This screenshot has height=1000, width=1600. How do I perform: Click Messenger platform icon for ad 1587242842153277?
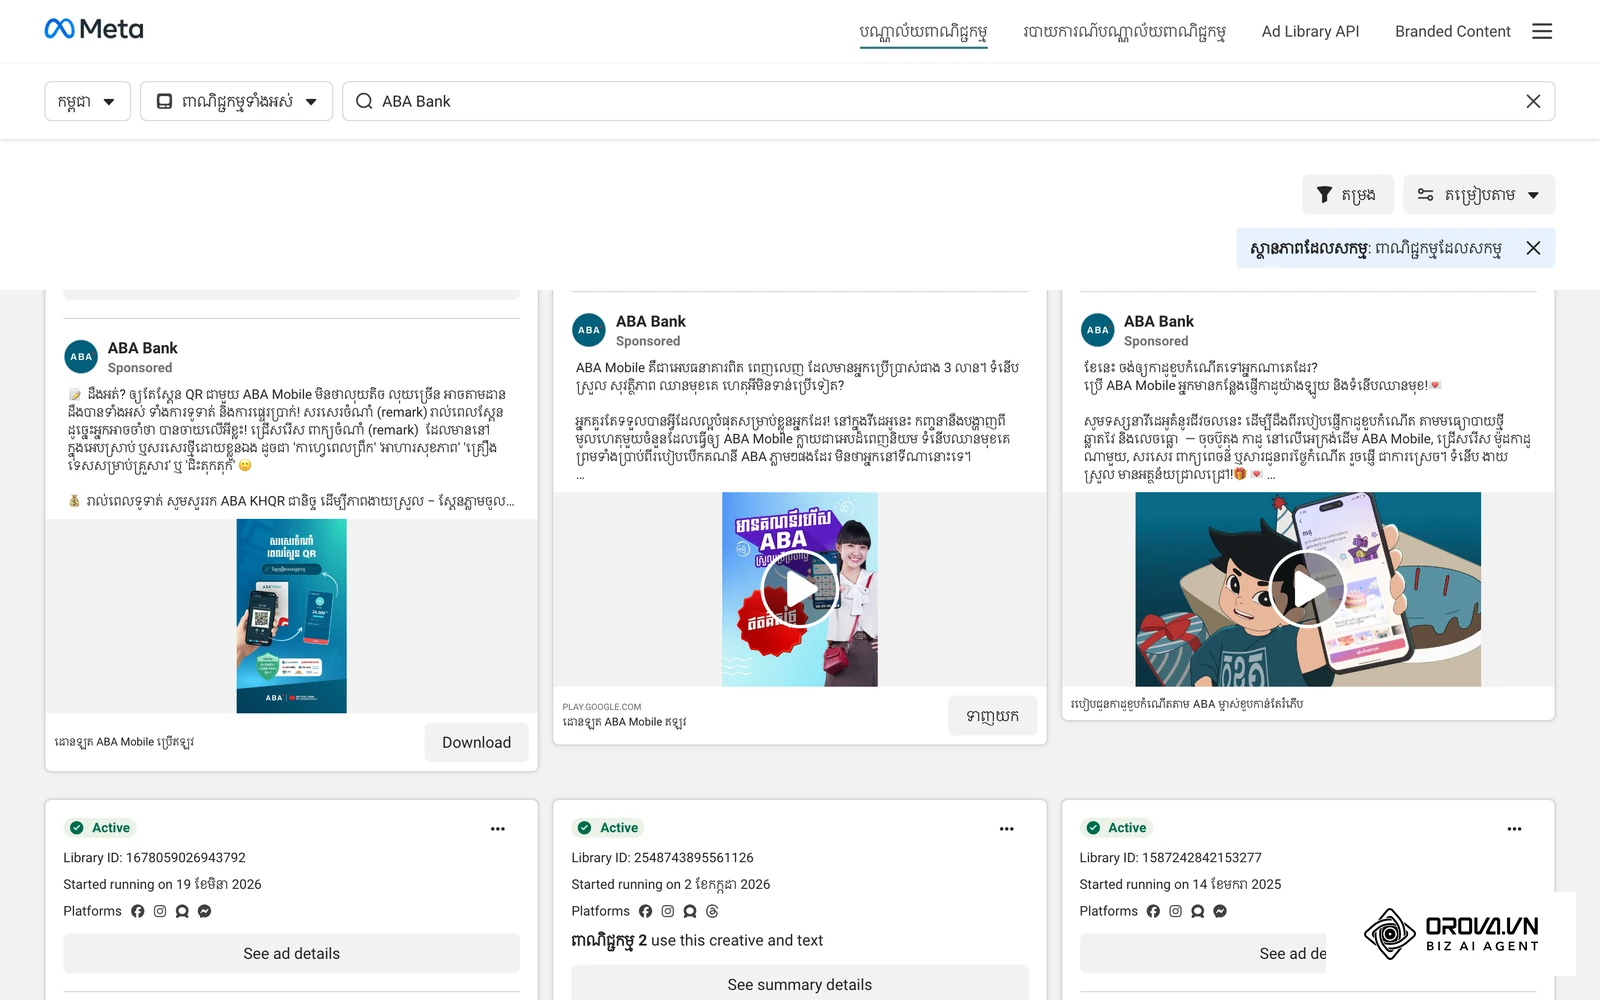coord(1220,911)
